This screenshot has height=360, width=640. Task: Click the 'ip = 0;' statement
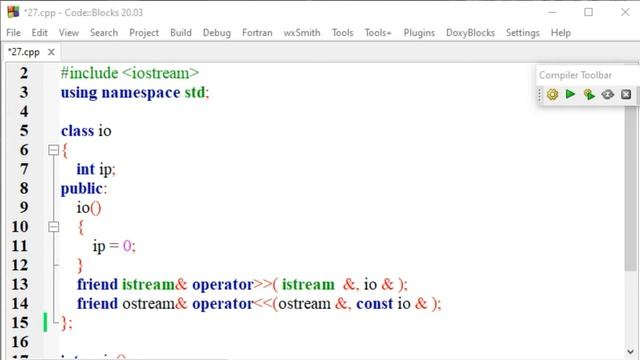[114, 246]
